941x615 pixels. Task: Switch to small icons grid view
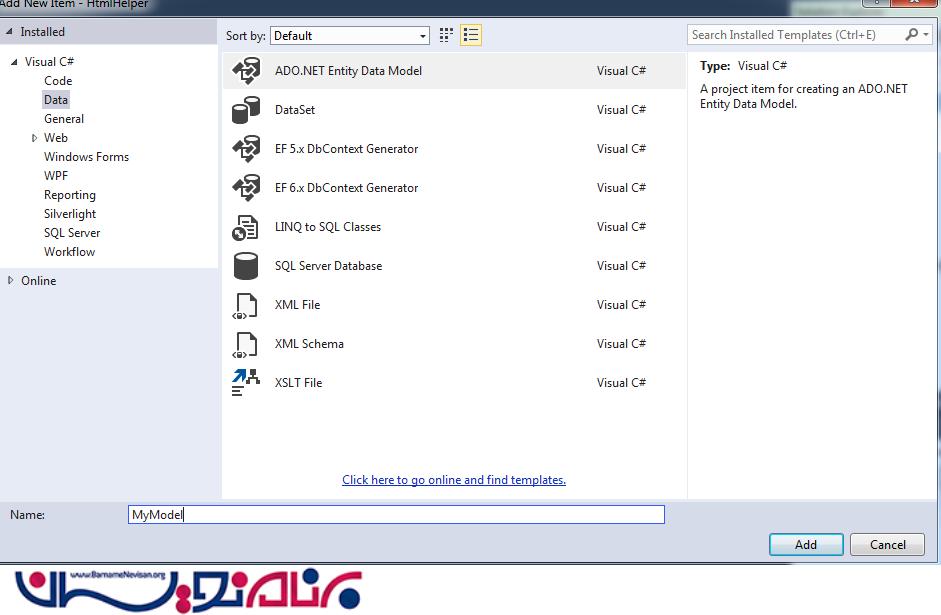446,35
